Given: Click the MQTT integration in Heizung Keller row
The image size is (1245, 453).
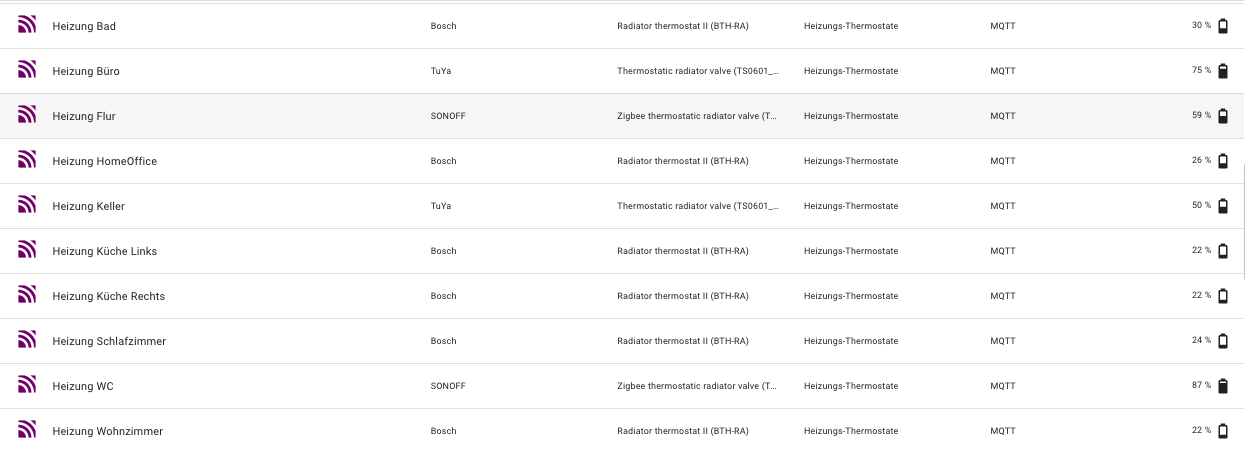Looking at the screenshot, I should [x=1002, y=206].
